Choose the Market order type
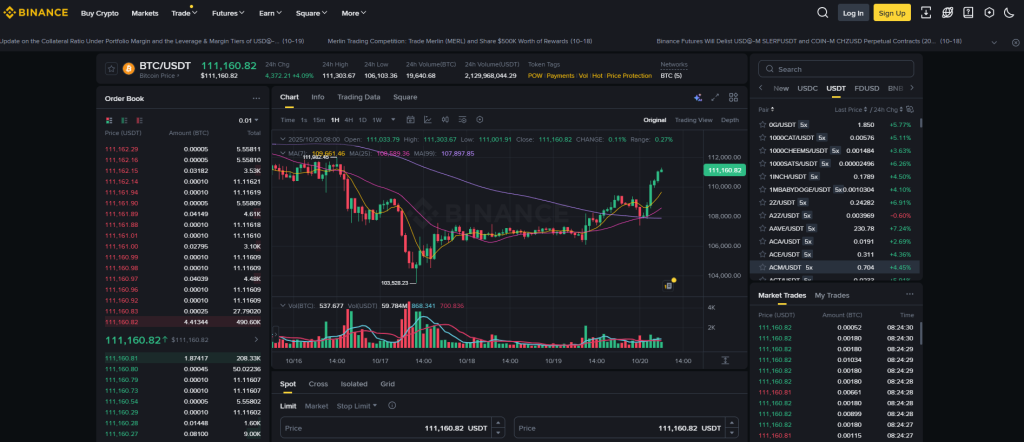Image resolution: width=1024 pixels, height=442 pixels. [316, 406]
